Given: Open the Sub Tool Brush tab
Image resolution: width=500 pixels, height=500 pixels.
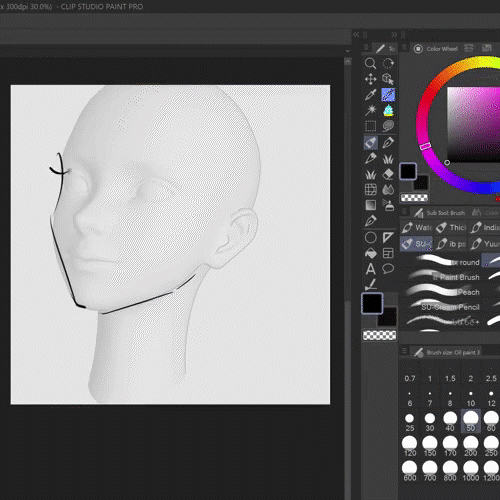Looking at the screenshot, I should [x=439, y=213].
